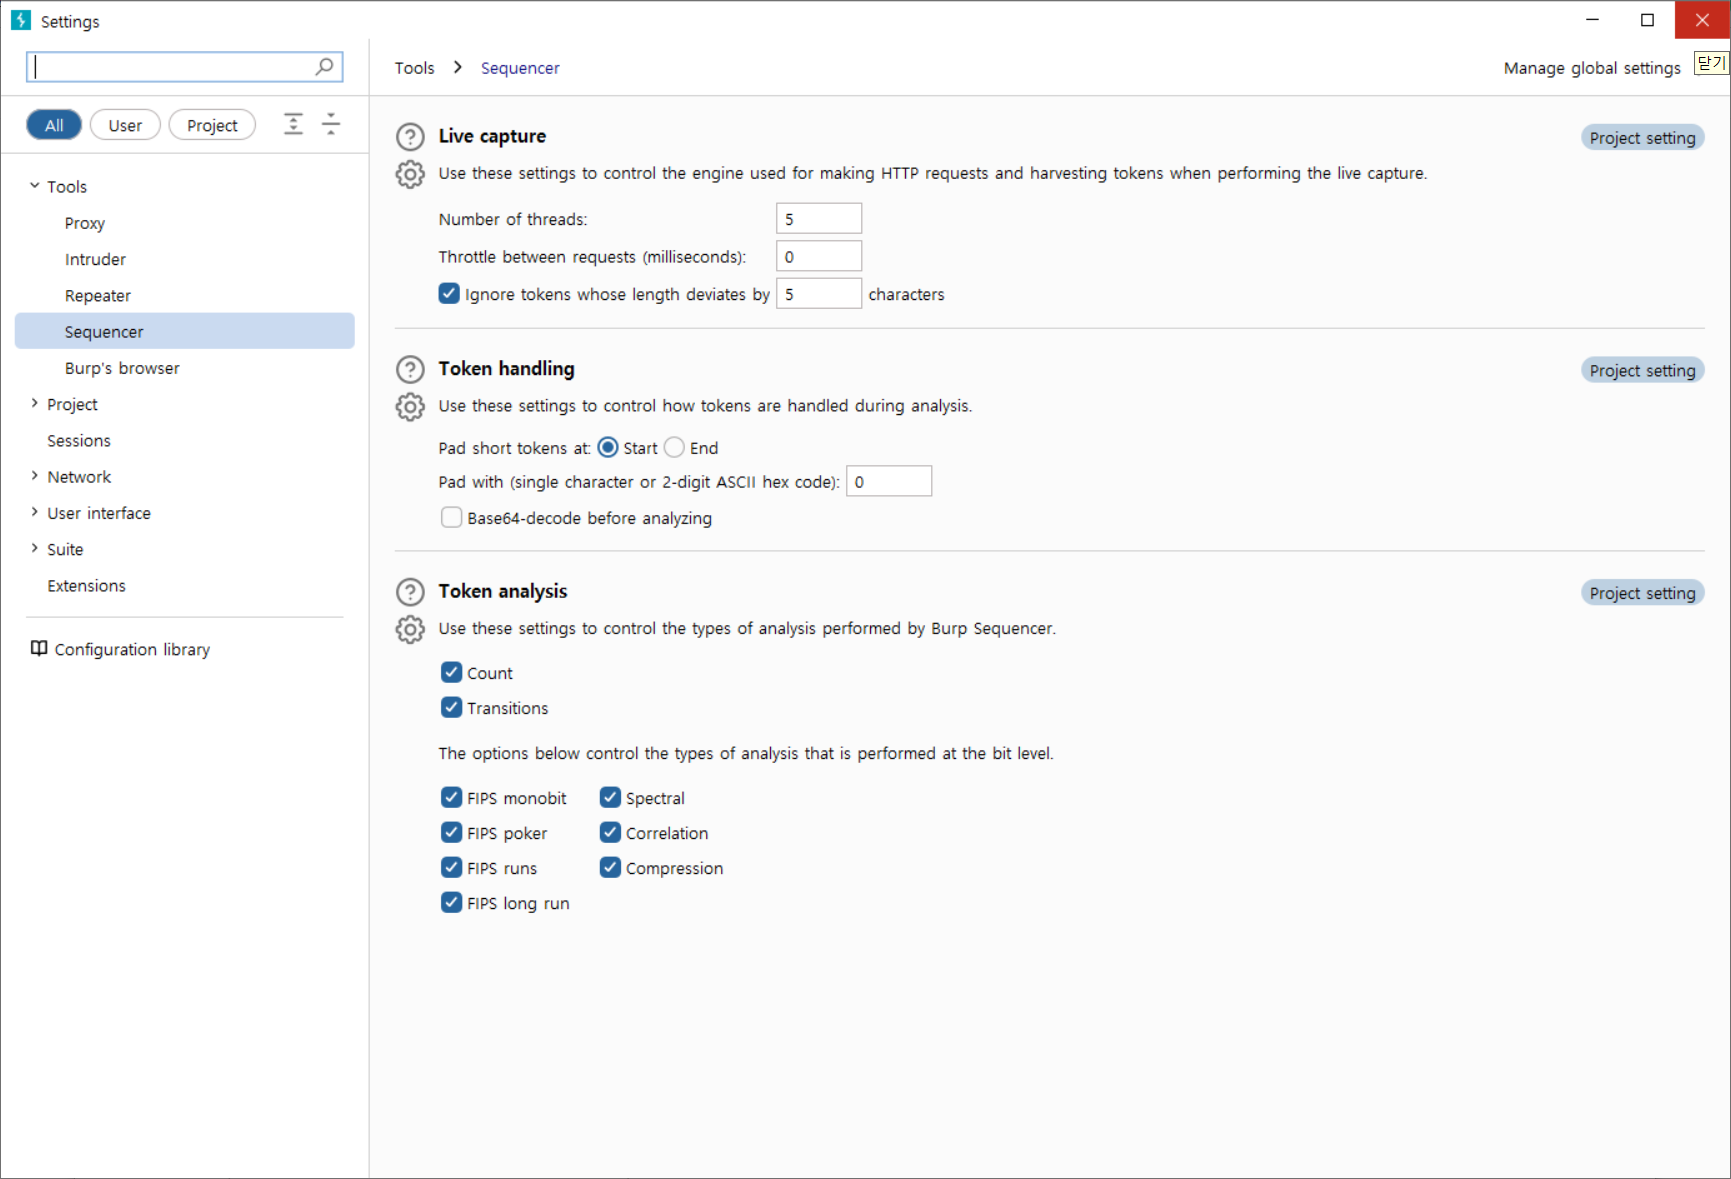Select the Start padding radio button
This screenshot has width=1731, height=1179.
click(607, 447)
